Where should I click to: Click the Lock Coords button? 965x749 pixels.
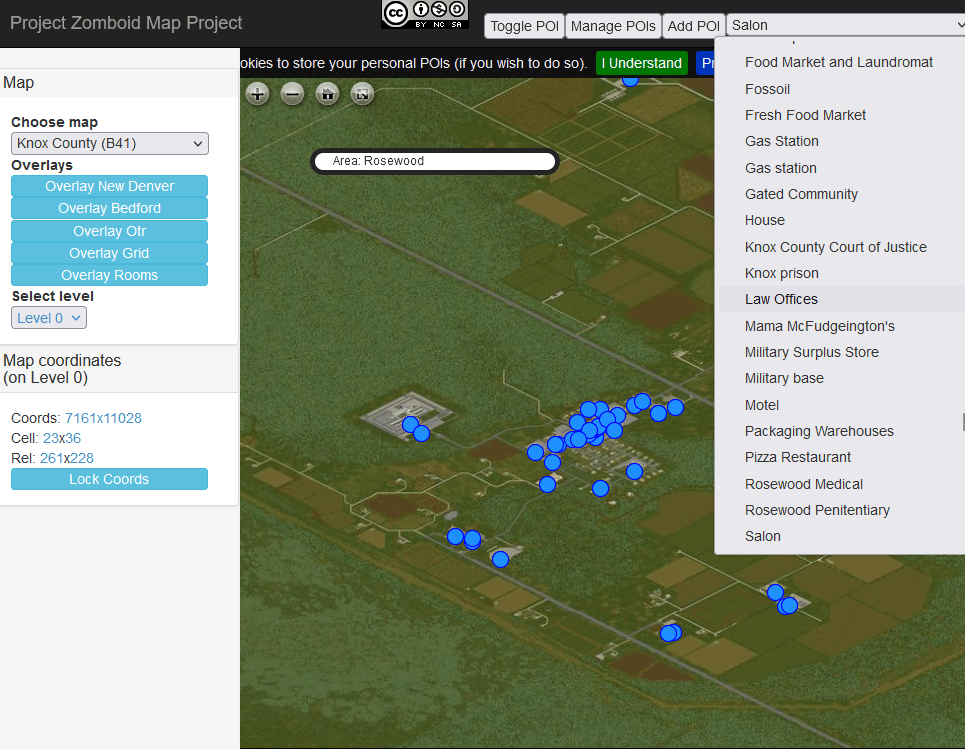110,479
